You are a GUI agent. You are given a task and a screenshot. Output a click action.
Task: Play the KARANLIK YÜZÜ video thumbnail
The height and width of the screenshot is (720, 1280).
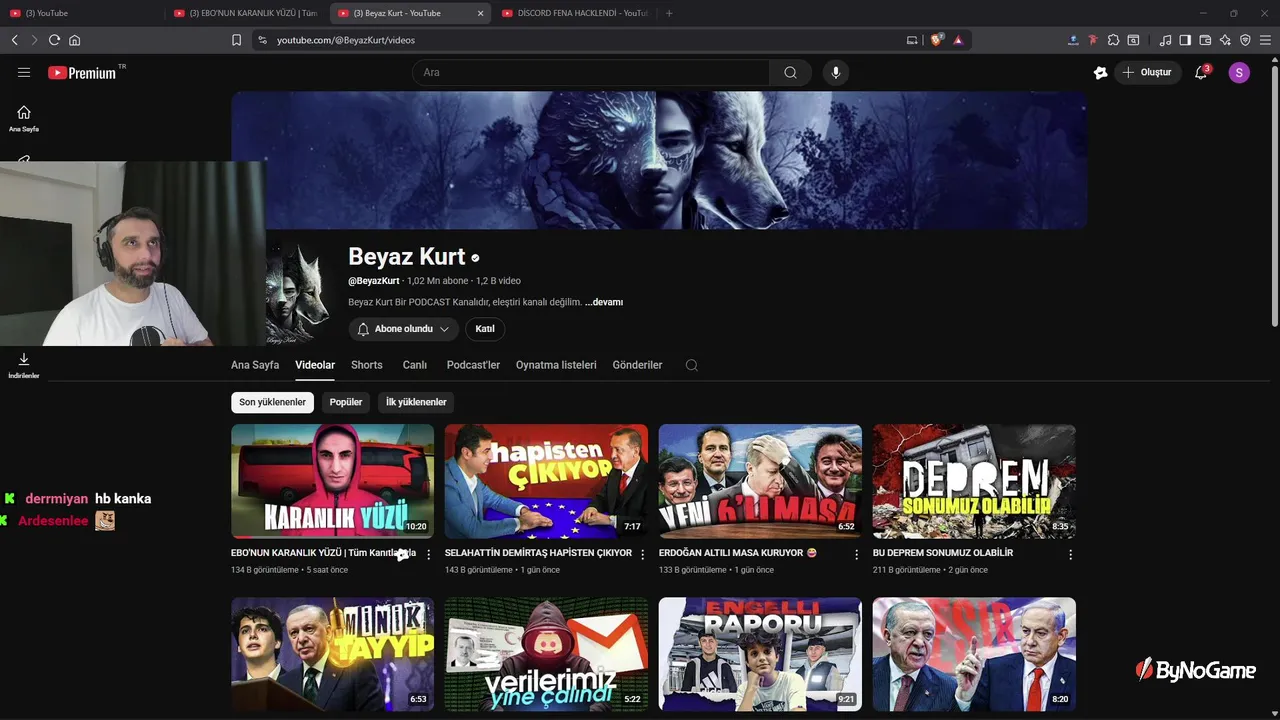(333, 481)
